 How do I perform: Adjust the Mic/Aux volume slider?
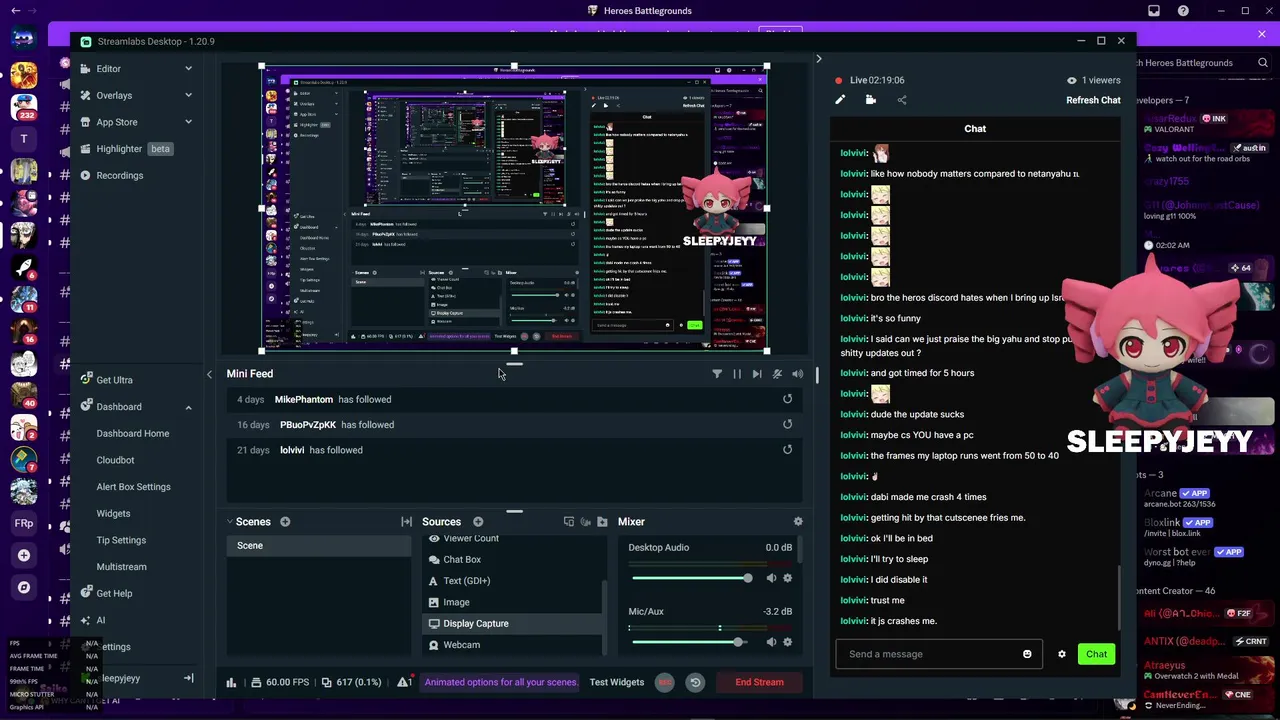(691, 642)
